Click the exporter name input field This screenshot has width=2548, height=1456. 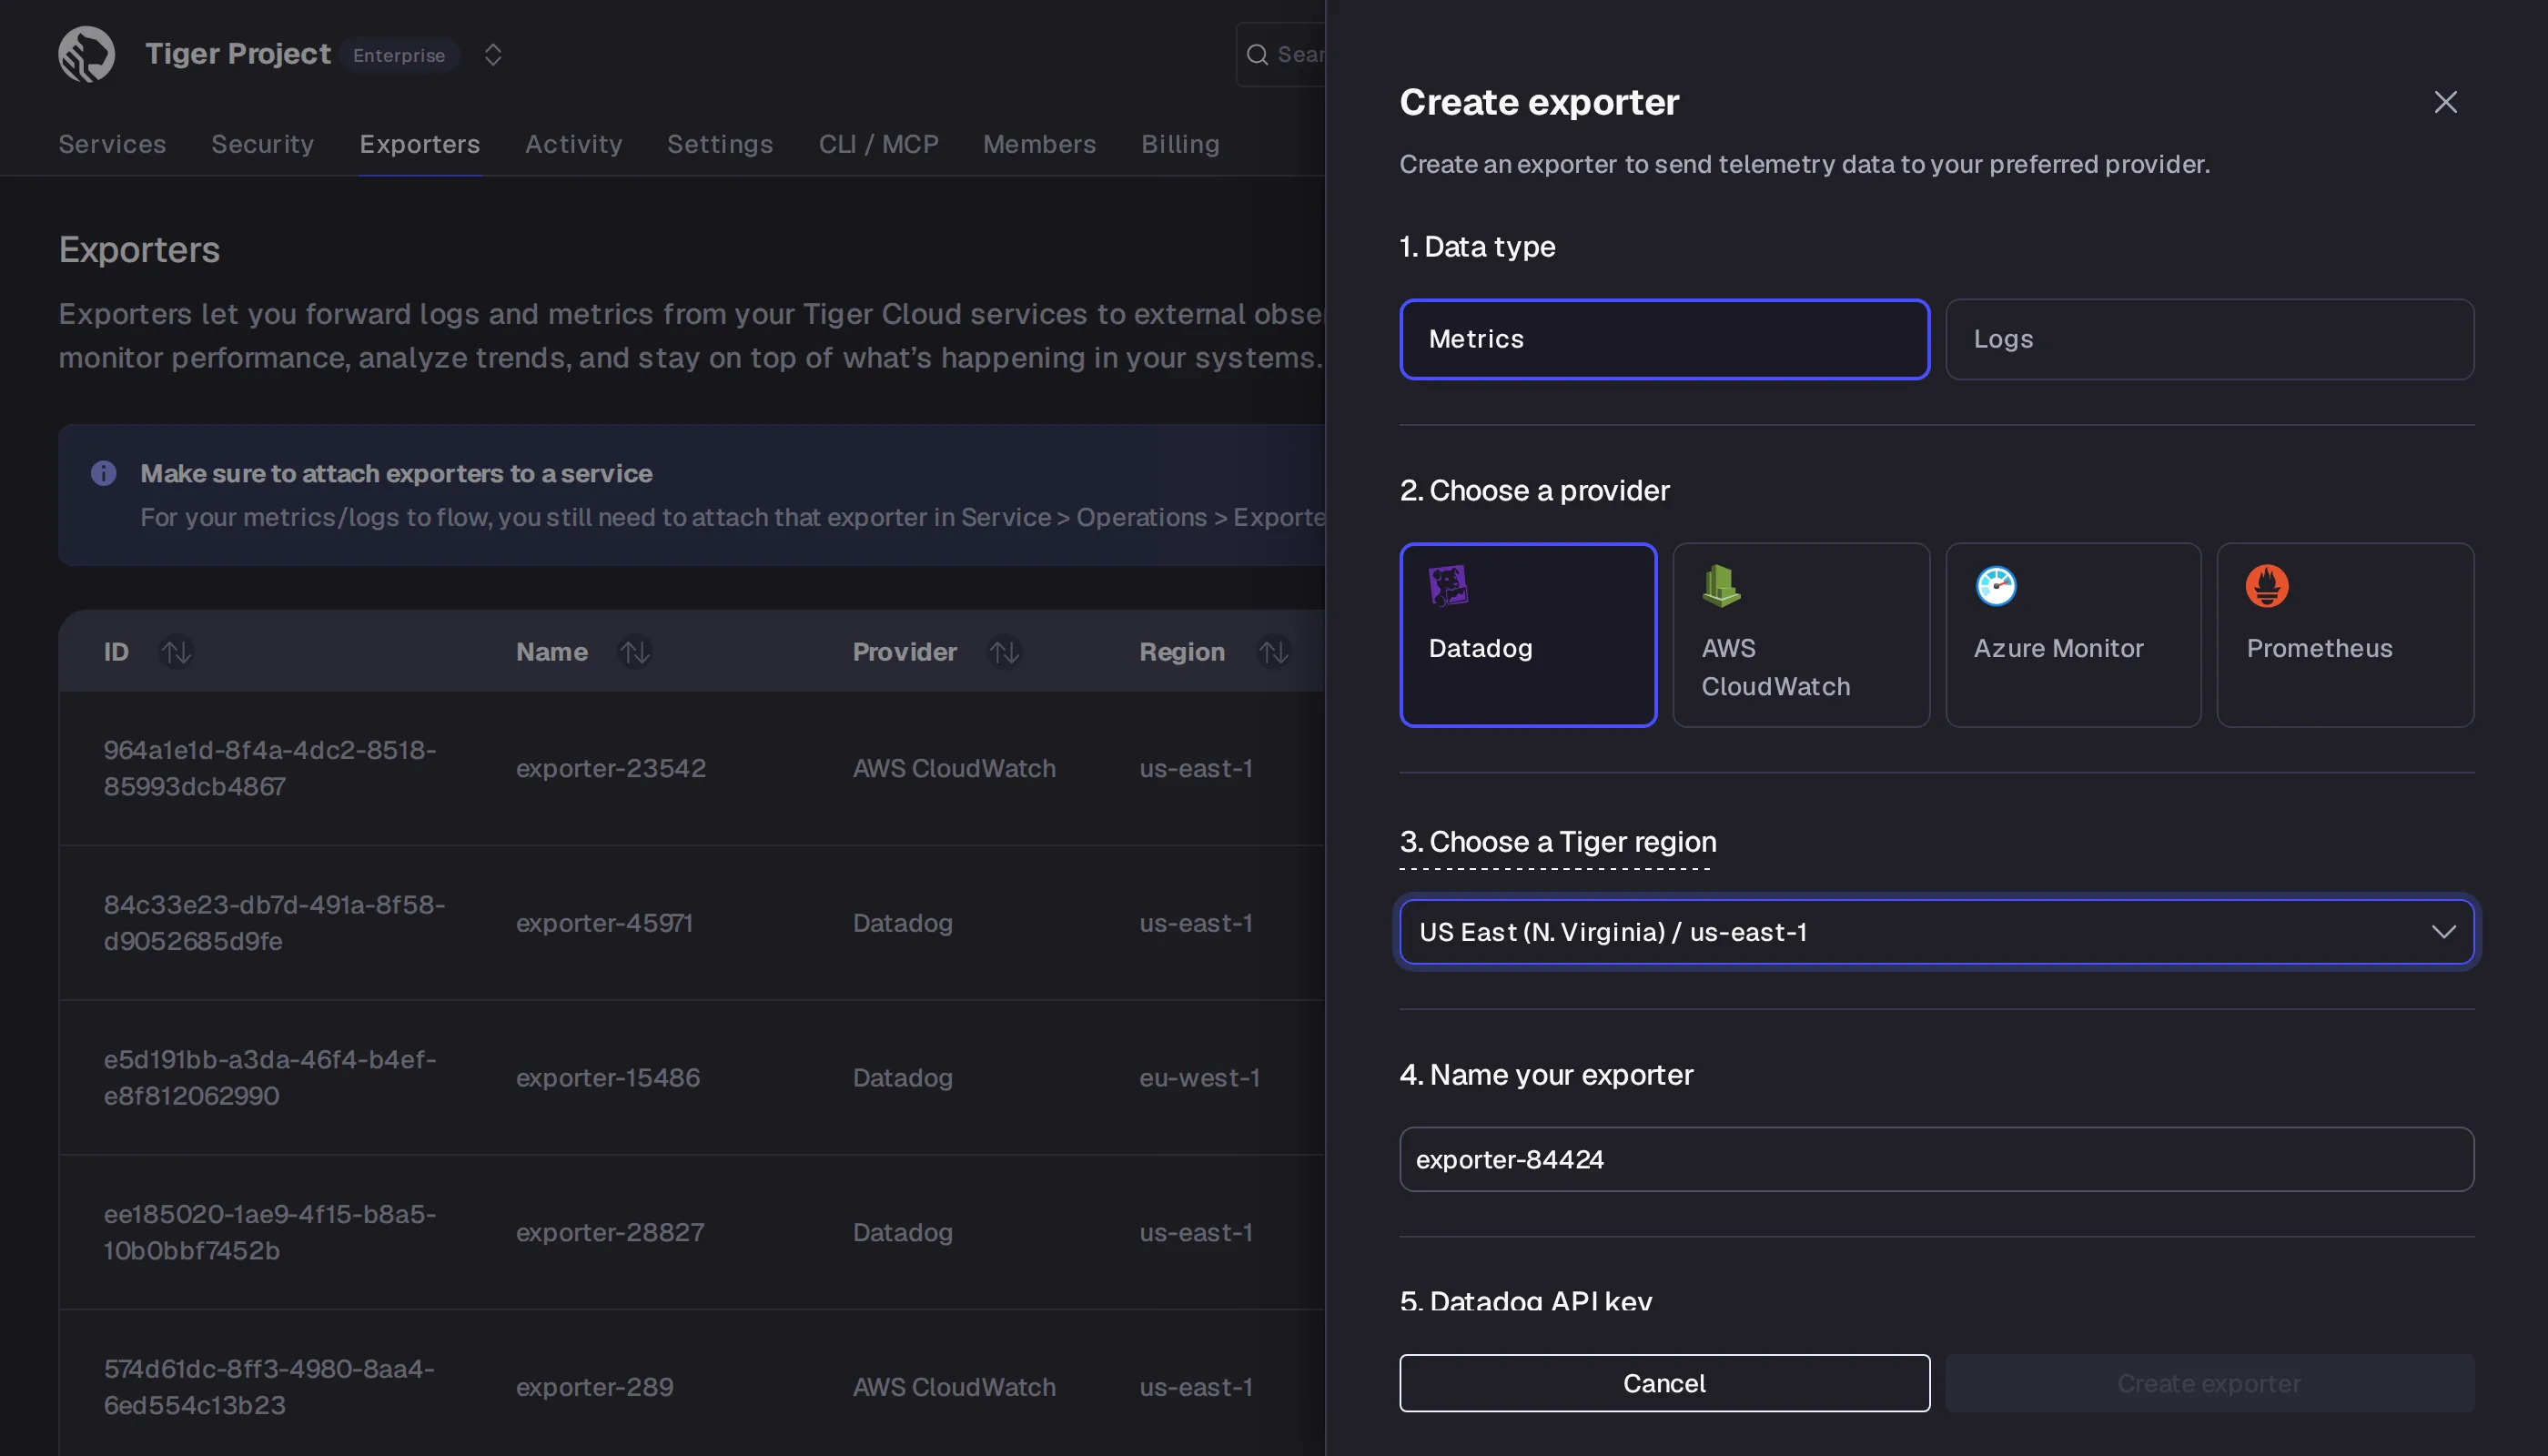tap(1936, 1159)
